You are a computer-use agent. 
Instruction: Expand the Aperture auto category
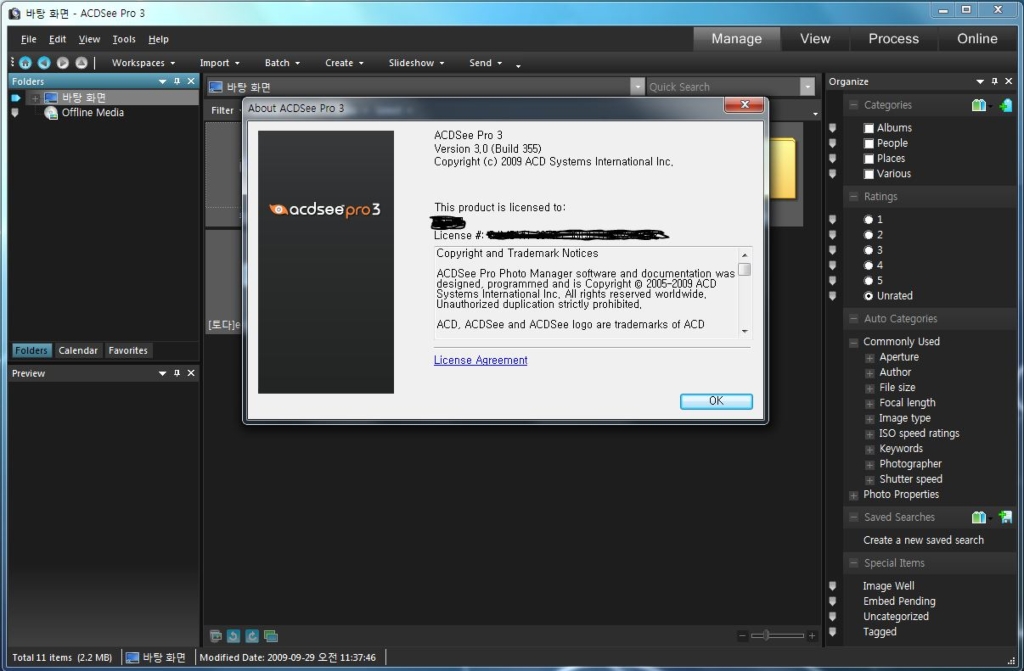(870, 358)
